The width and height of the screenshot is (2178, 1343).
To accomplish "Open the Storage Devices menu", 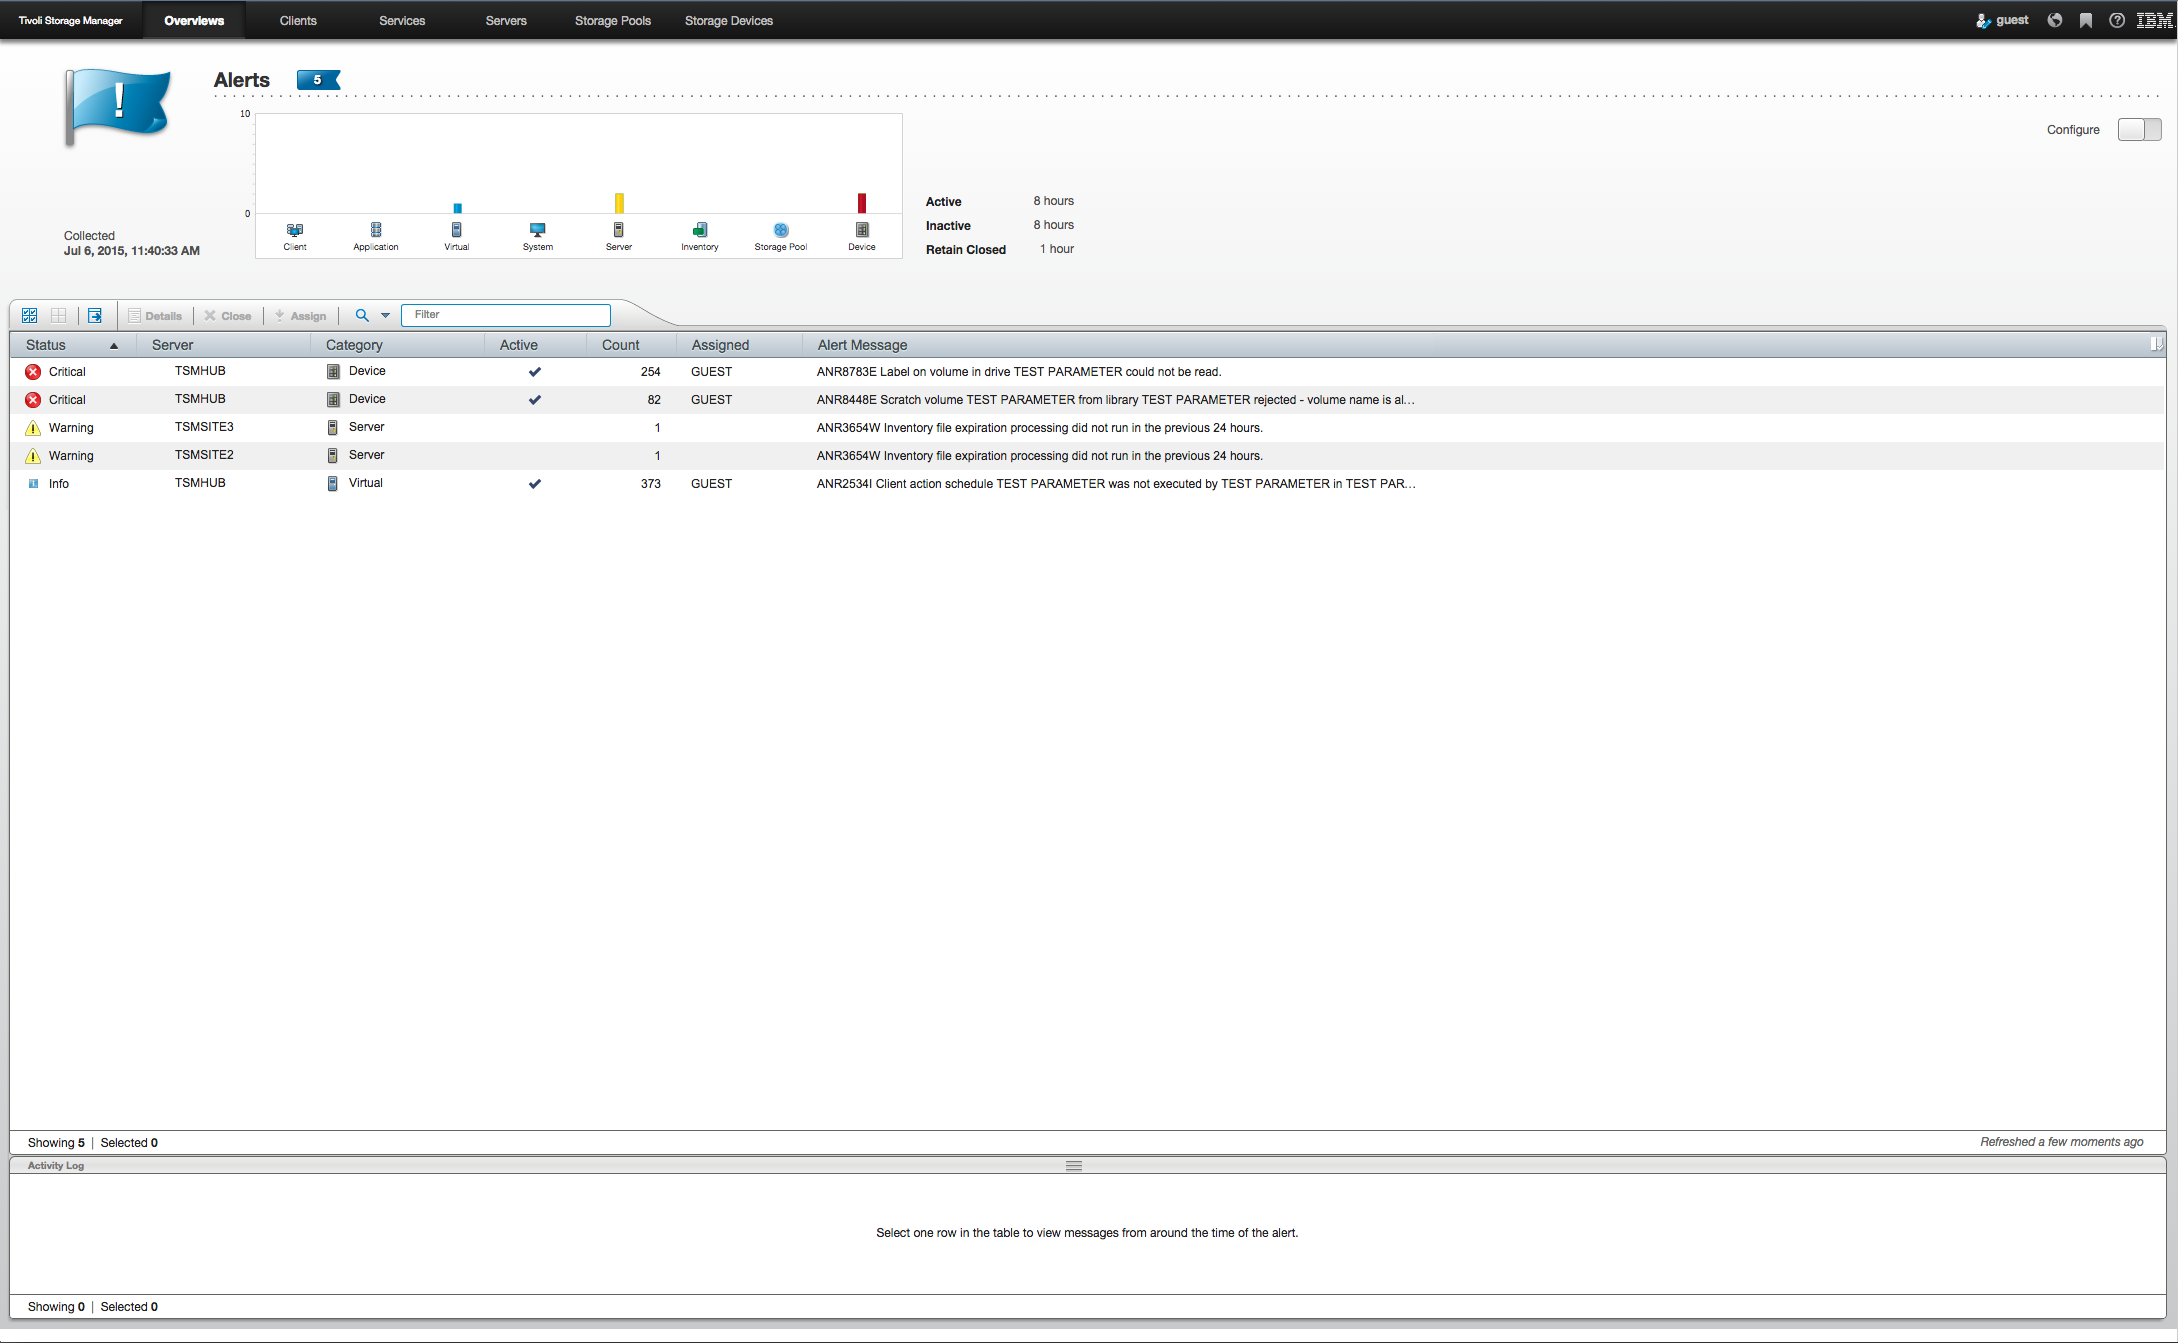I will click(729, 20).
